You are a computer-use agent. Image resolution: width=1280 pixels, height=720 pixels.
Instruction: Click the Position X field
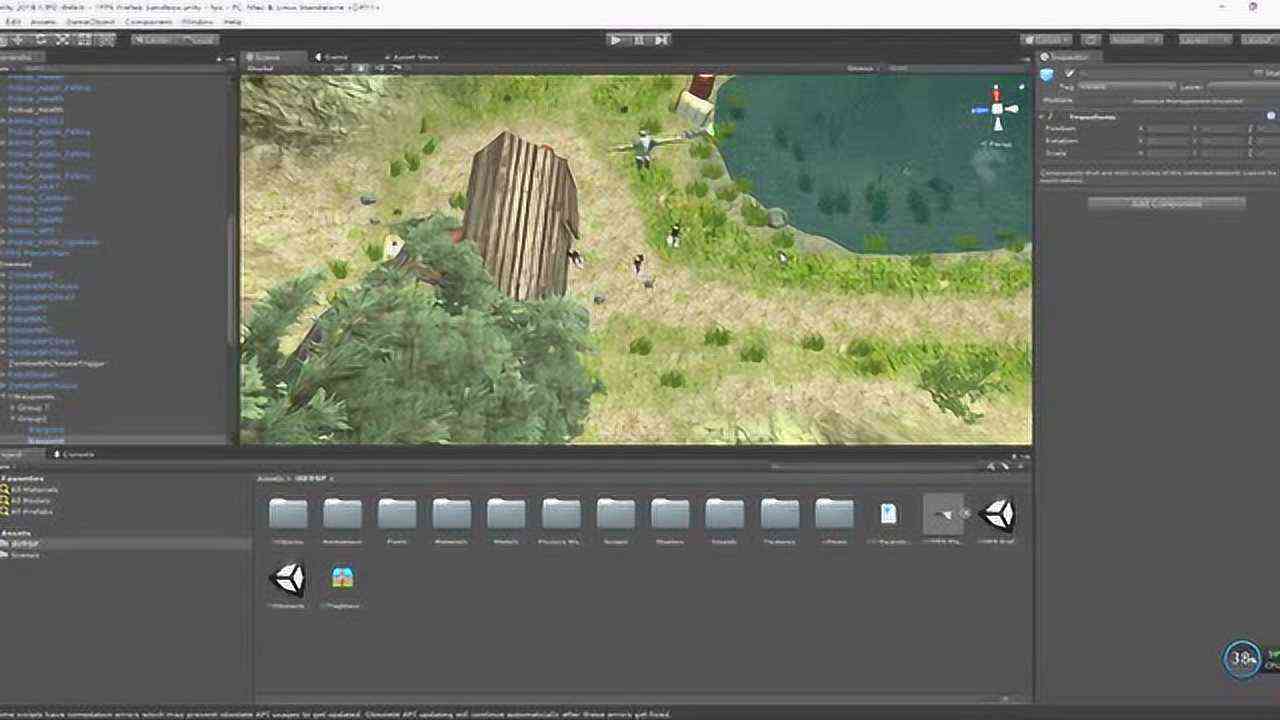1168,128
